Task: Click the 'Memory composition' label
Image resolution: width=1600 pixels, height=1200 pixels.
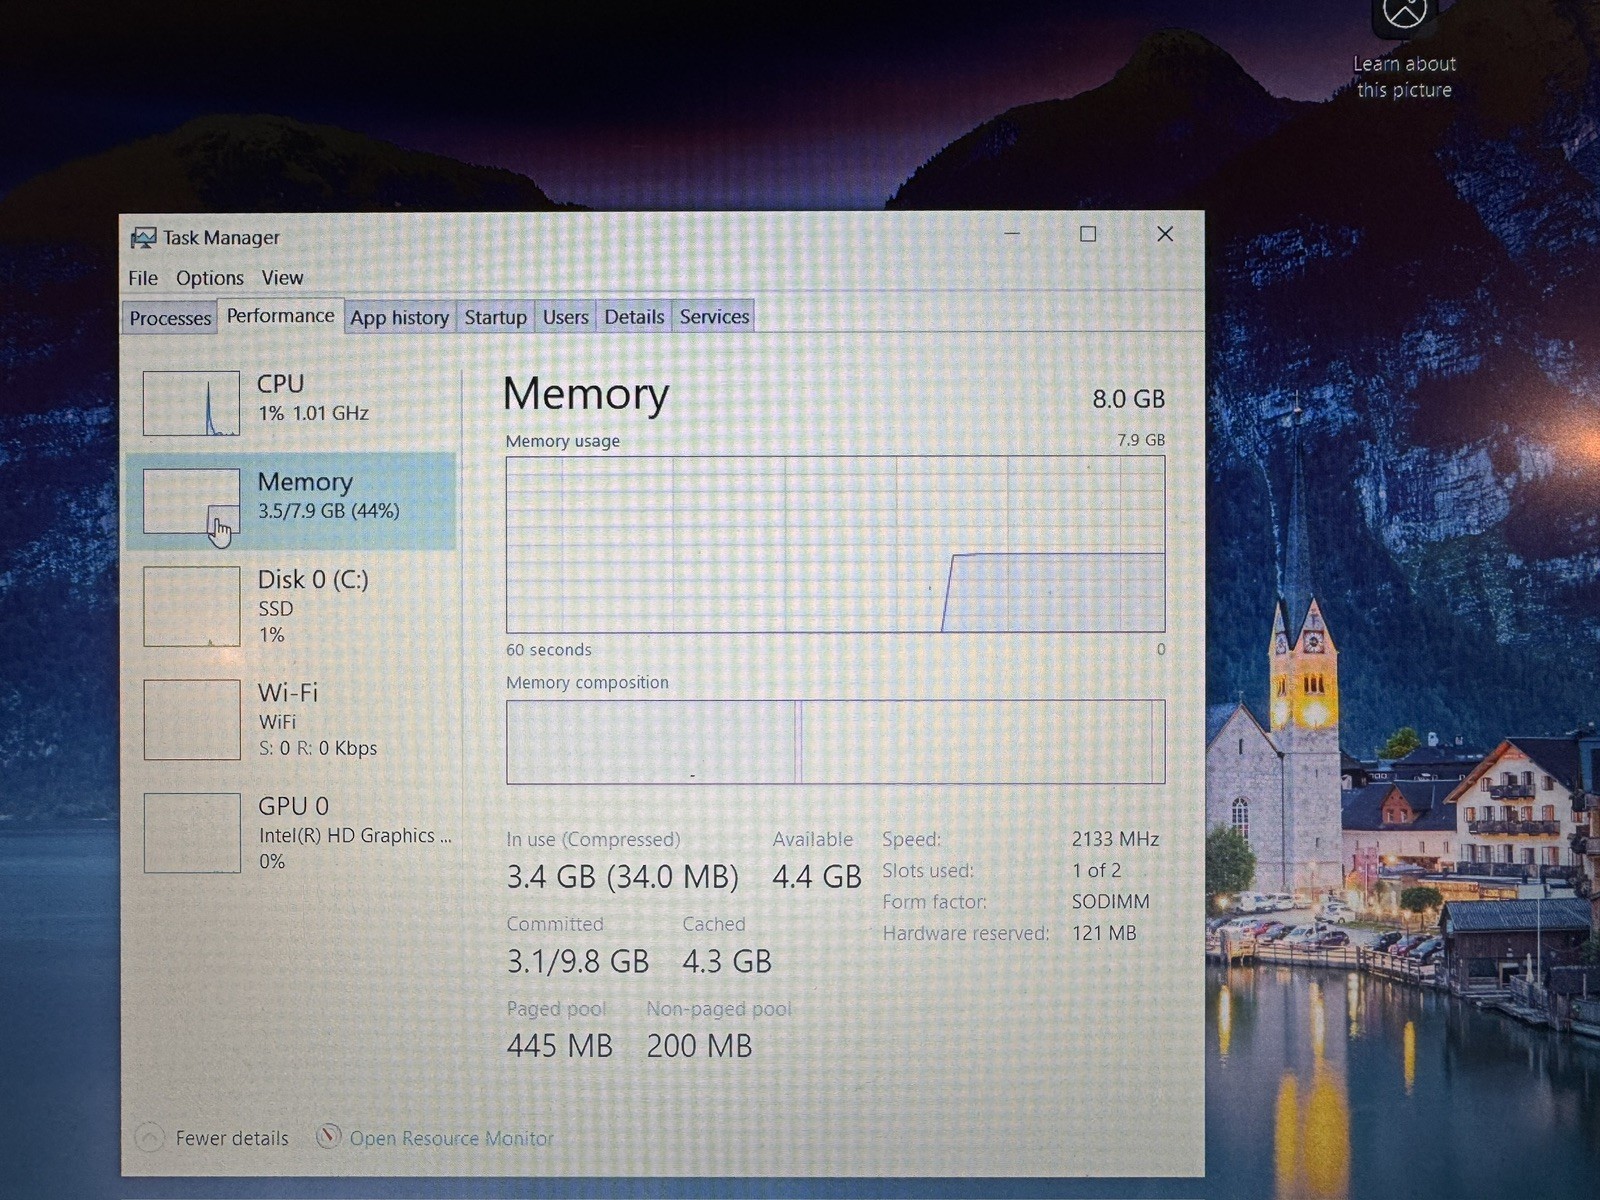Action: coord(587,683)
